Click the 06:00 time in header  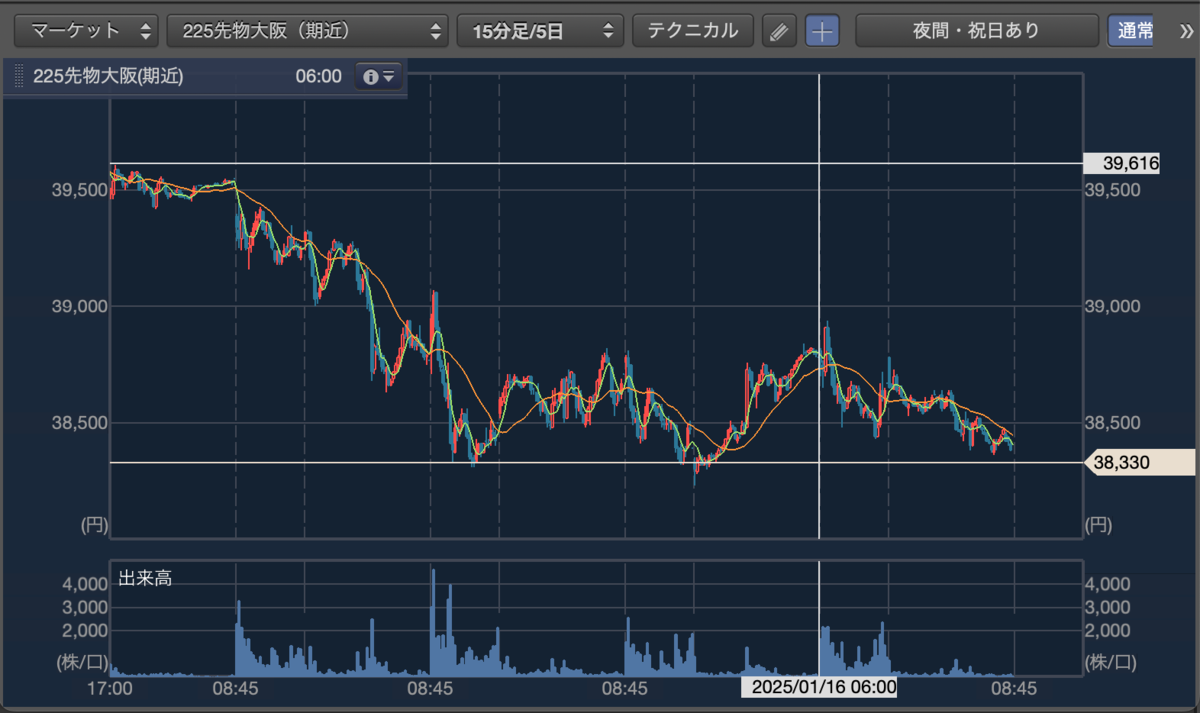318,77
